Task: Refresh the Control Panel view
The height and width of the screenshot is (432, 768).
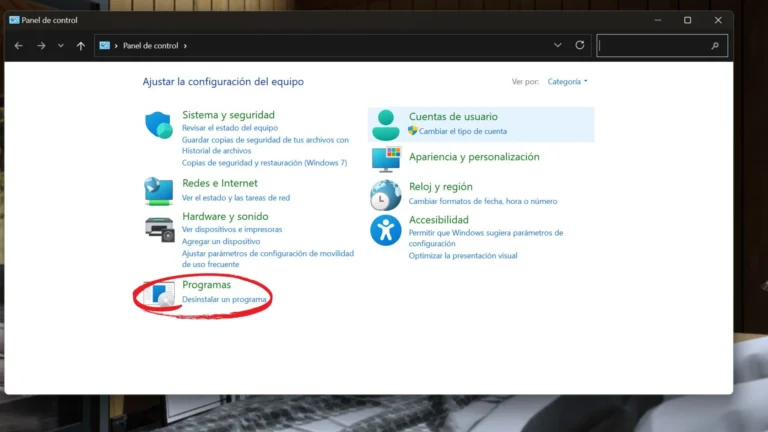Action: click(579, 45)
